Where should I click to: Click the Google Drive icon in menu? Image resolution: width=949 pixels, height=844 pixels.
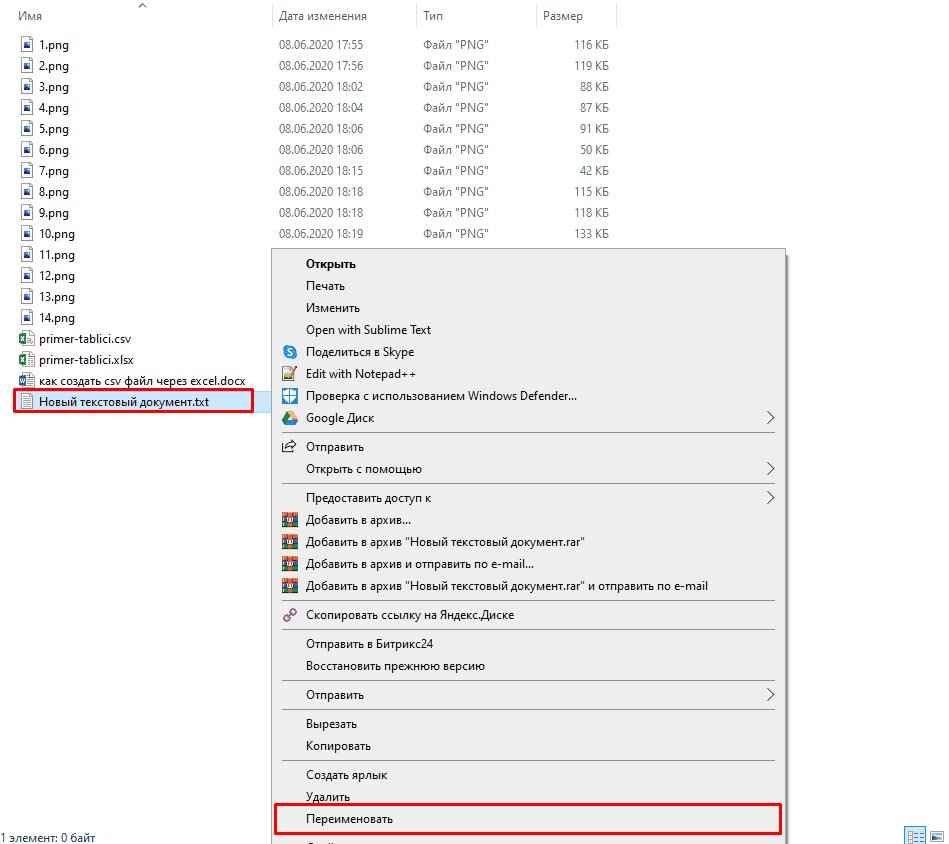(290, 418)
